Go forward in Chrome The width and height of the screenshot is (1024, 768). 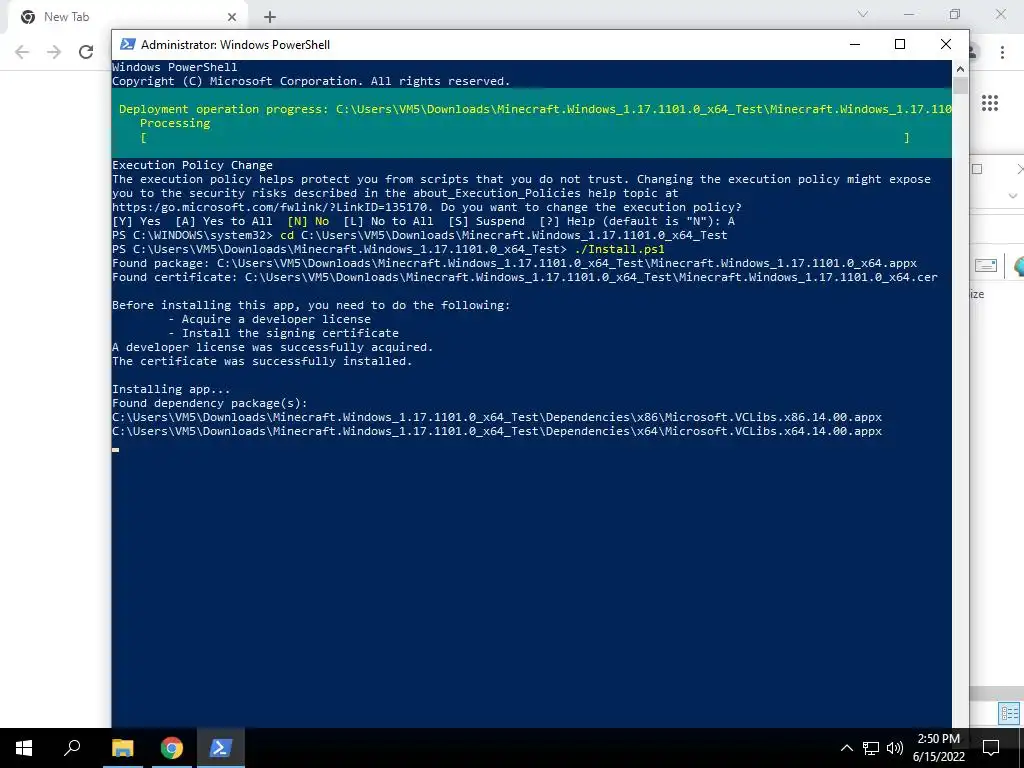tap(54, 52)
